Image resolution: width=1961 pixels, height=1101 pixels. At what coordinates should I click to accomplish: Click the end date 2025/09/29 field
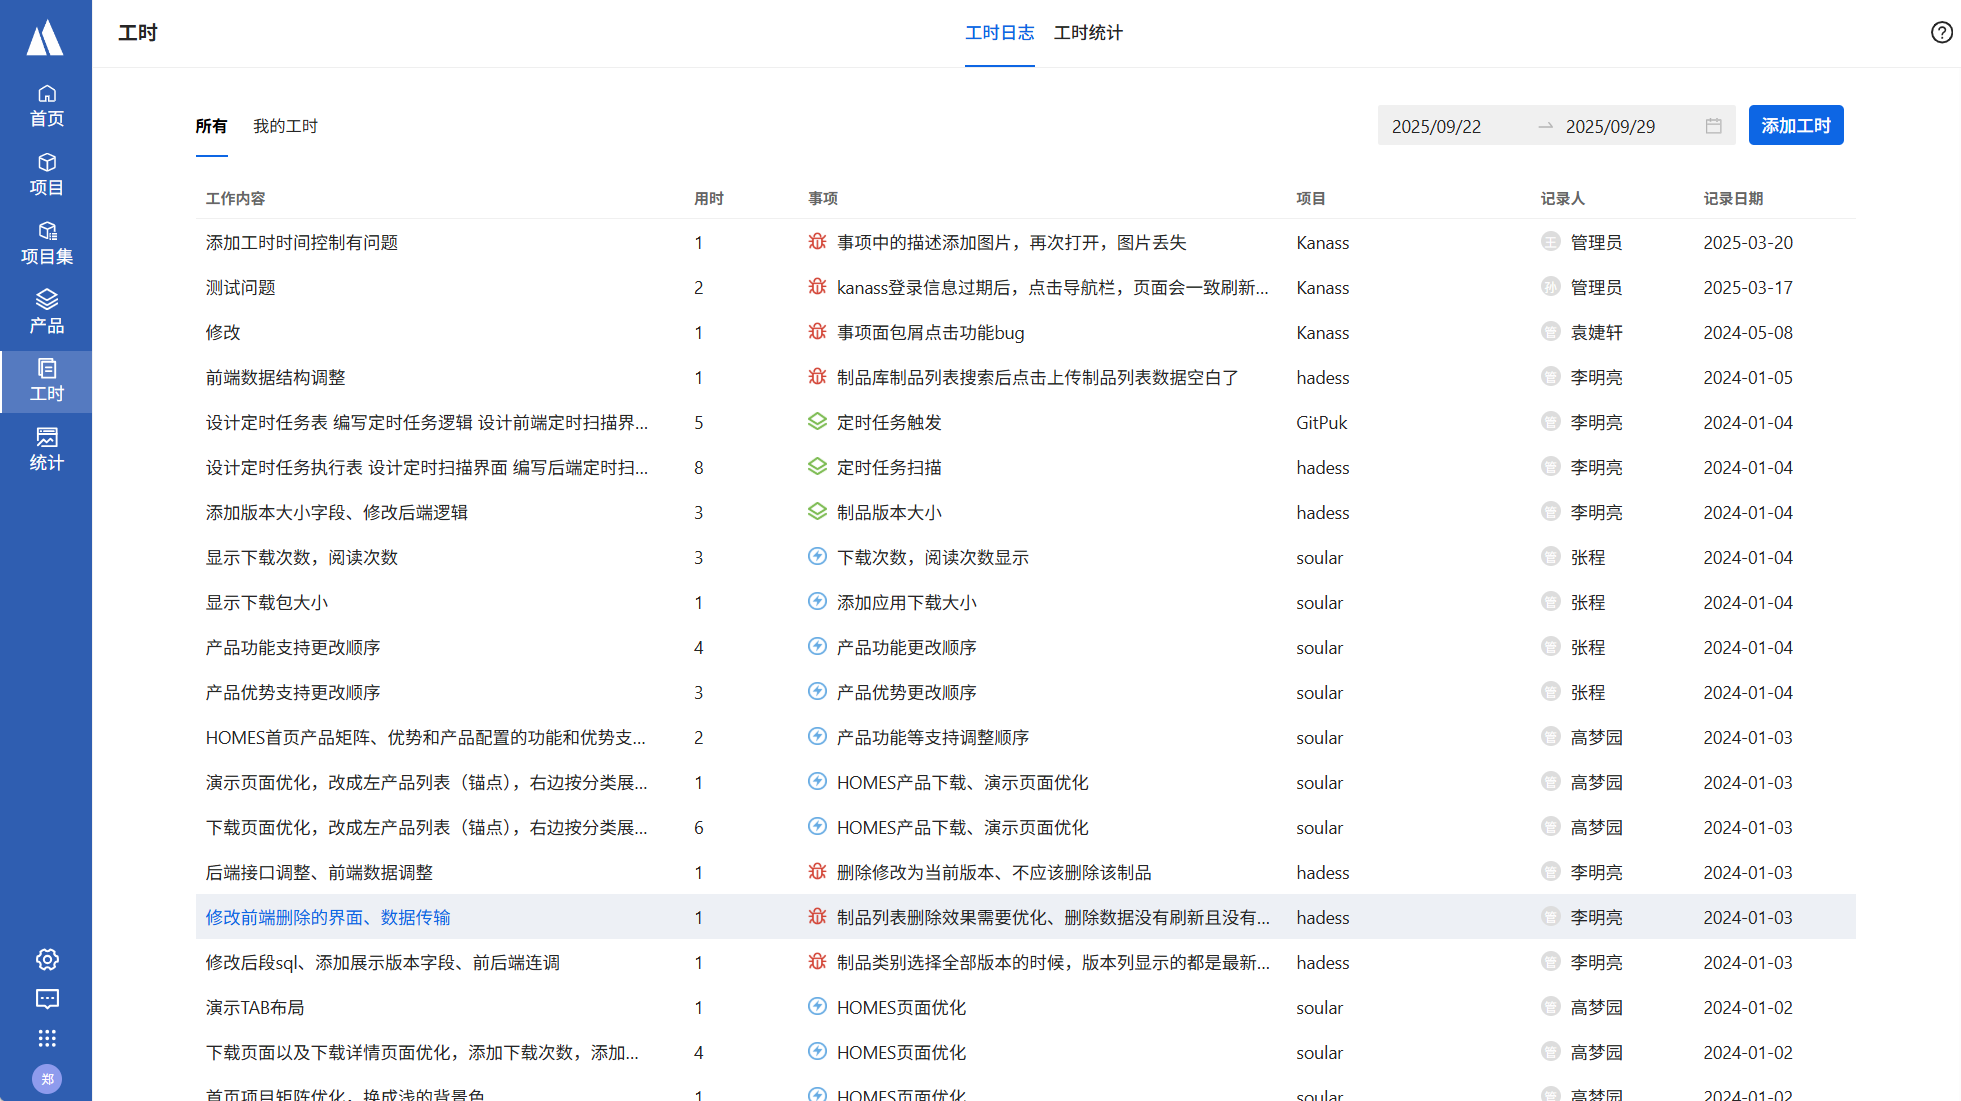point(1610,127)
